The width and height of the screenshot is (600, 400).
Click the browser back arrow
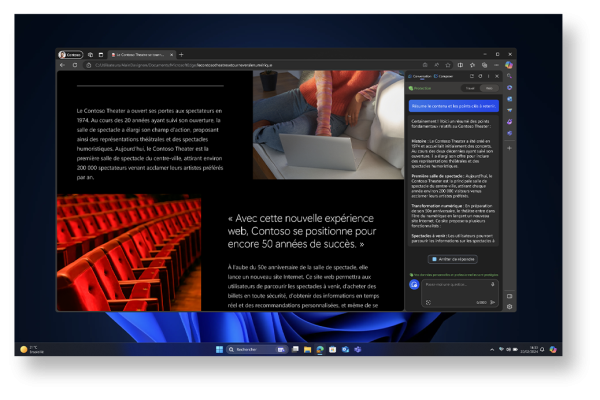tap(62, 64)
